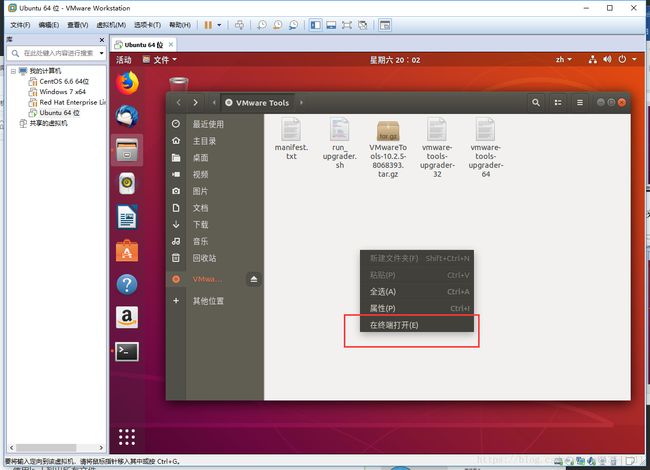The height and width of the screenshot is (470, 650).
Task: Collapse 我的计算机 tree node
Action: [x=13, y=71]
